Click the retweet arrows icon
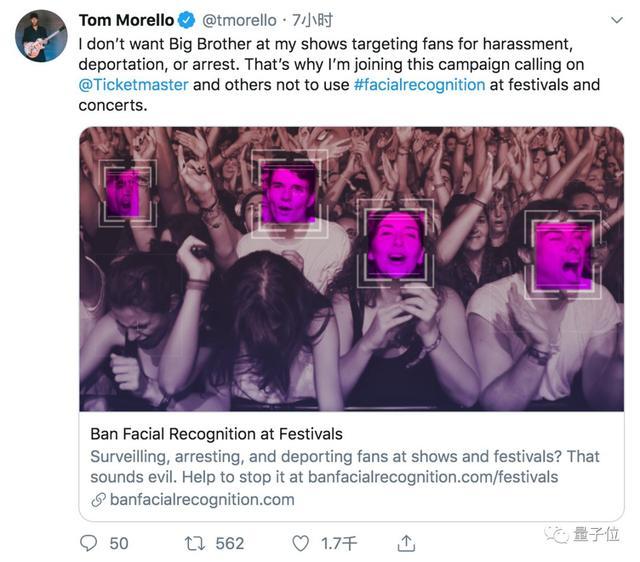The image size is (640, 562). pos(194,543)
